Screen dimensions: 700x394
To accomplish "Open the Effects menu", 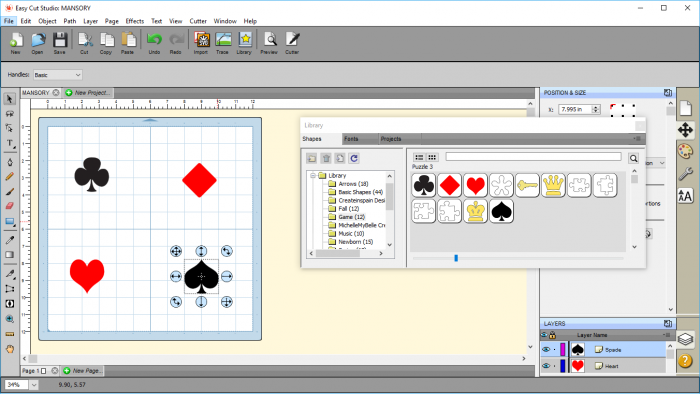I will [x=135, y=21].
